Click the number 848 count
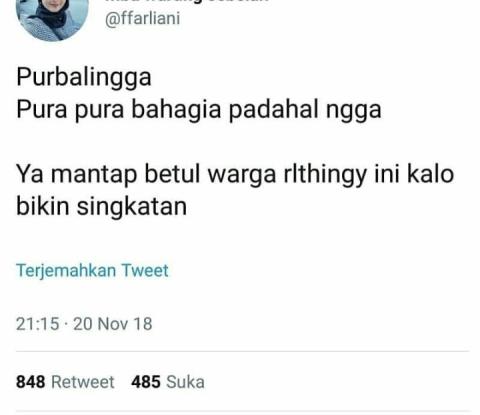 pyautogui.click(x=30, y=382)
